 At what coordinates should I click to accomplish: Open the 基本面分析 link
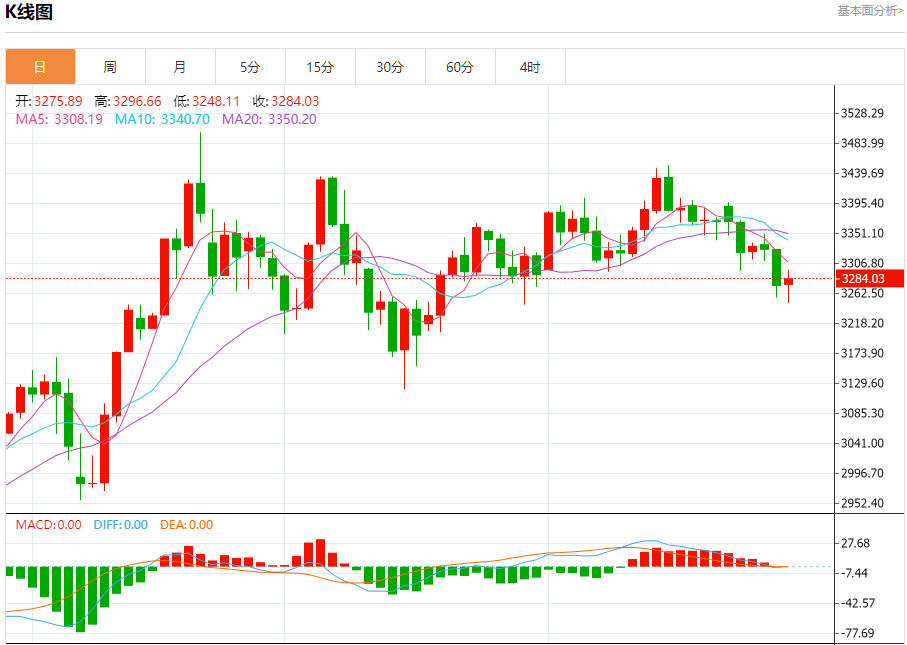[x=870, y=10]
